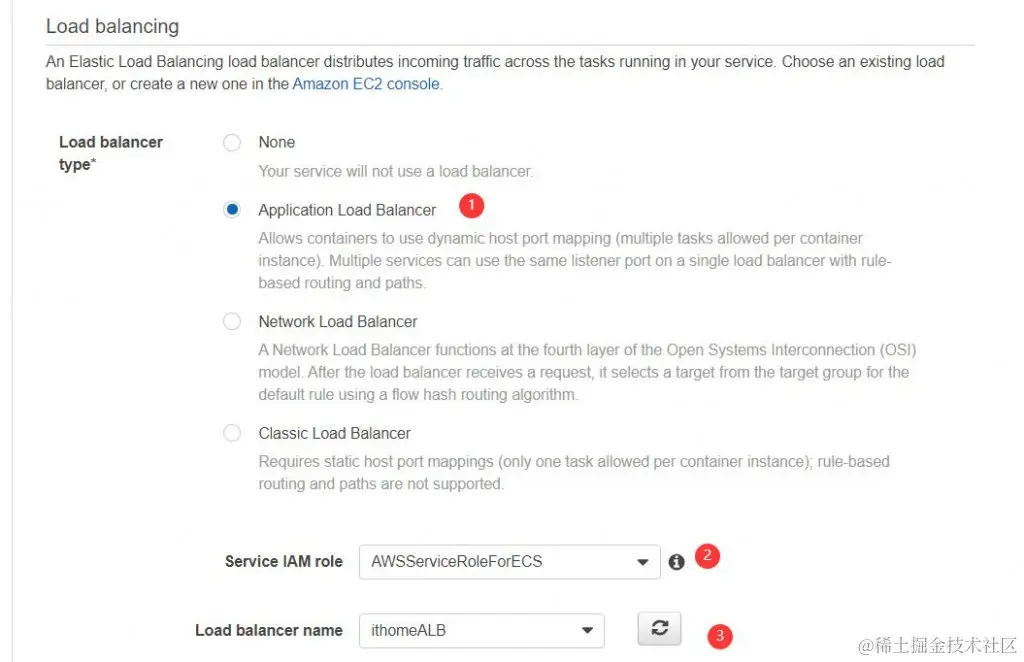Open the Service IAM role dropdown
Image resolution: width=1024 pixels, height=662 pixels.
click(509, 562)
